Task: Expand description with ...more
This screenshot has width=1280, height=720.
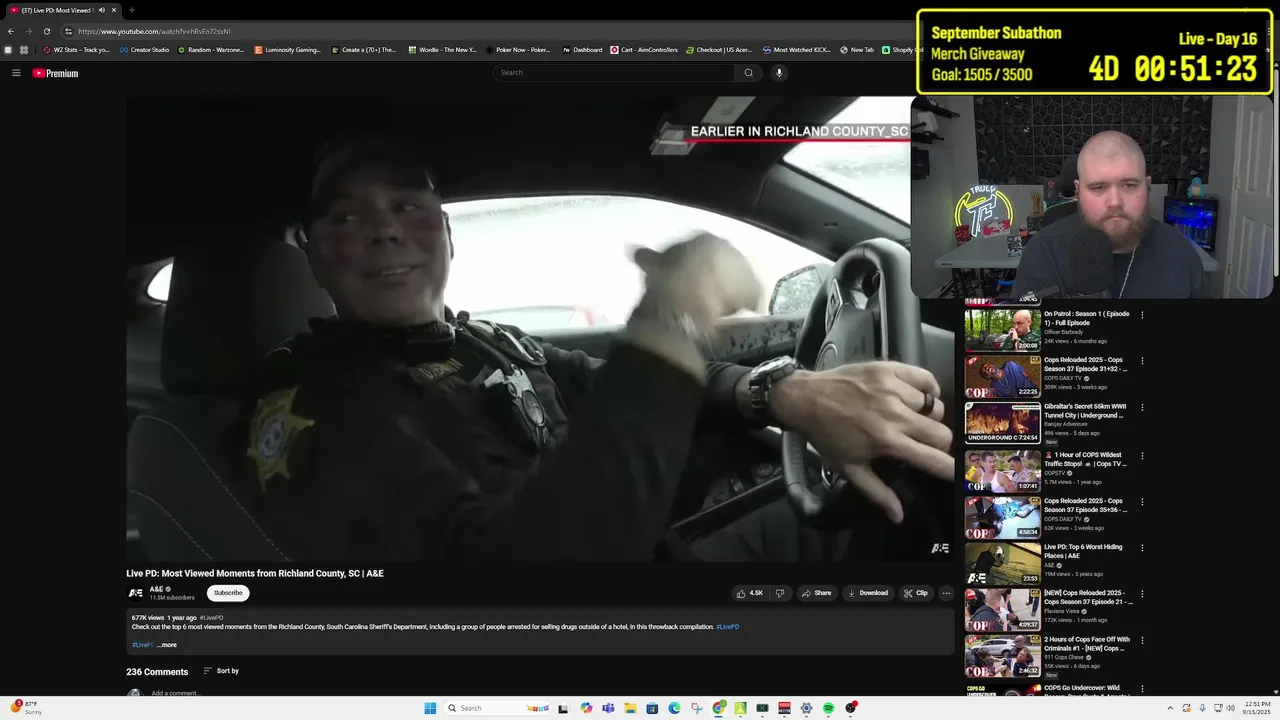Action: 167,645
